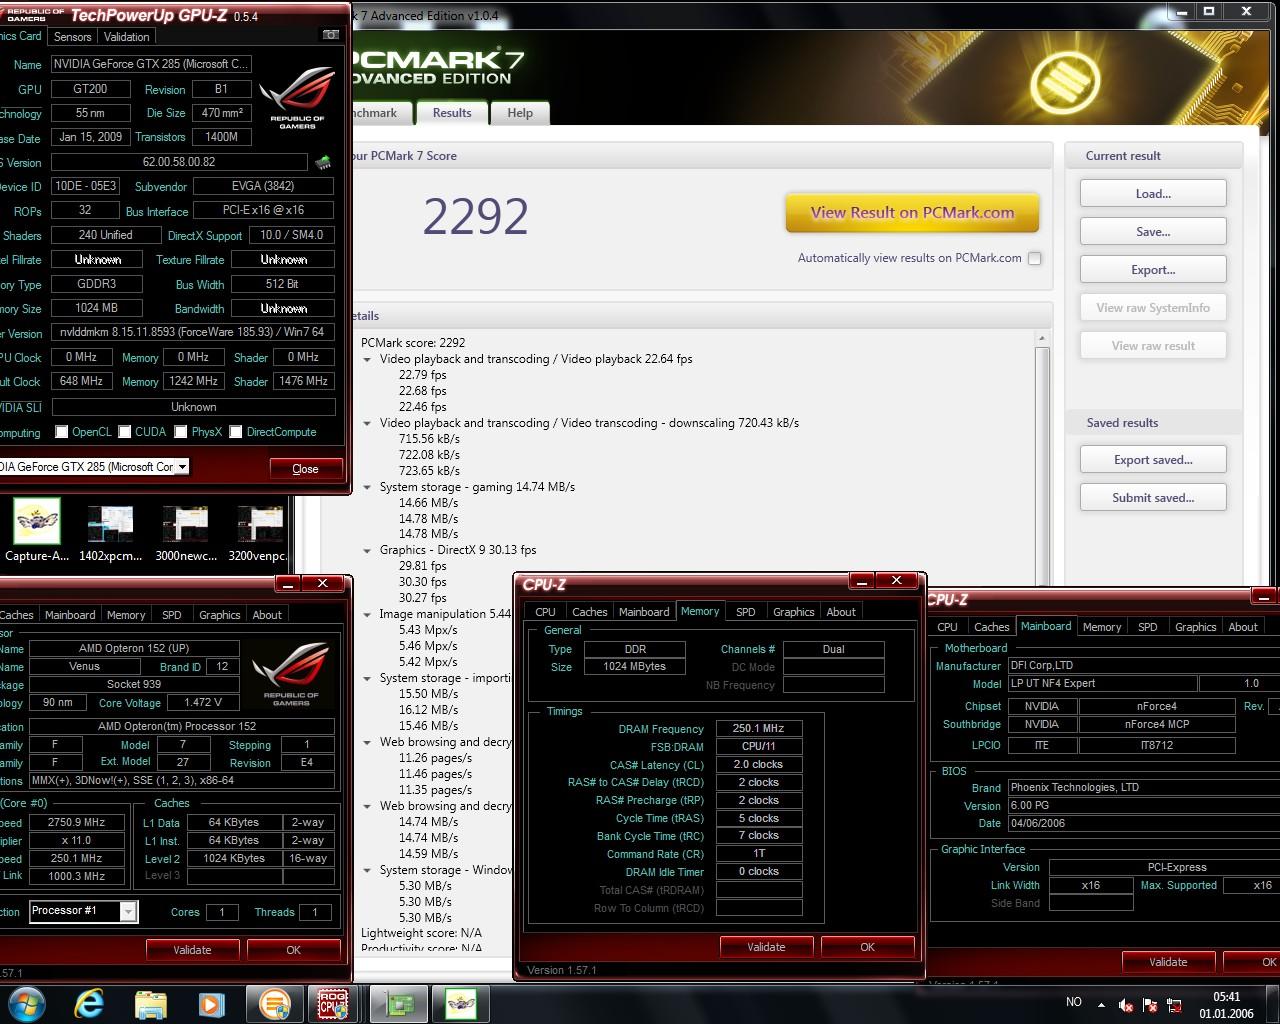
Task: Open muted volume tray icon
Action: pyautogui.click(x=1126, y=1004)
